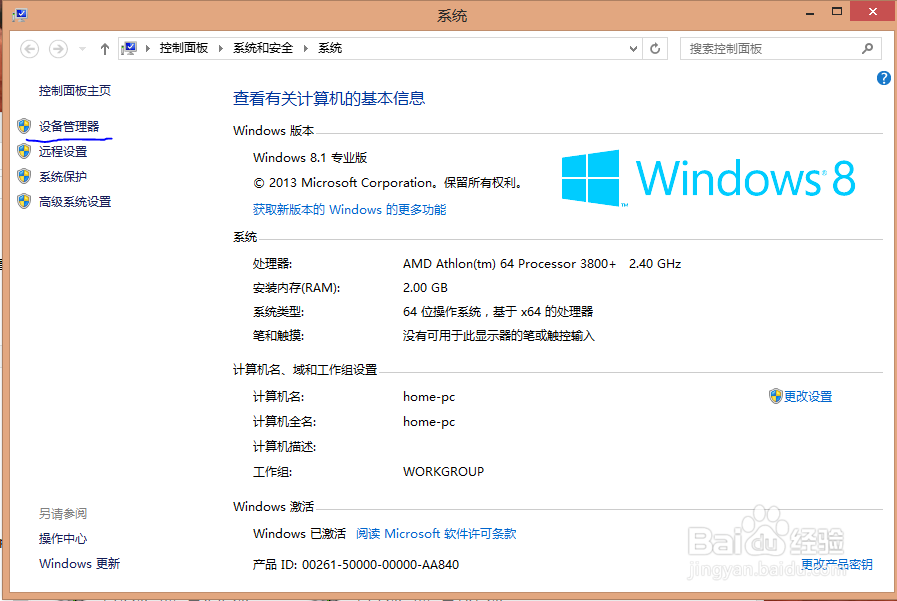Viewport: 897px width, 601px height.
Task: Expand the chevron after 系统和安全 breadcrumb
Action: tap(305, 49)
